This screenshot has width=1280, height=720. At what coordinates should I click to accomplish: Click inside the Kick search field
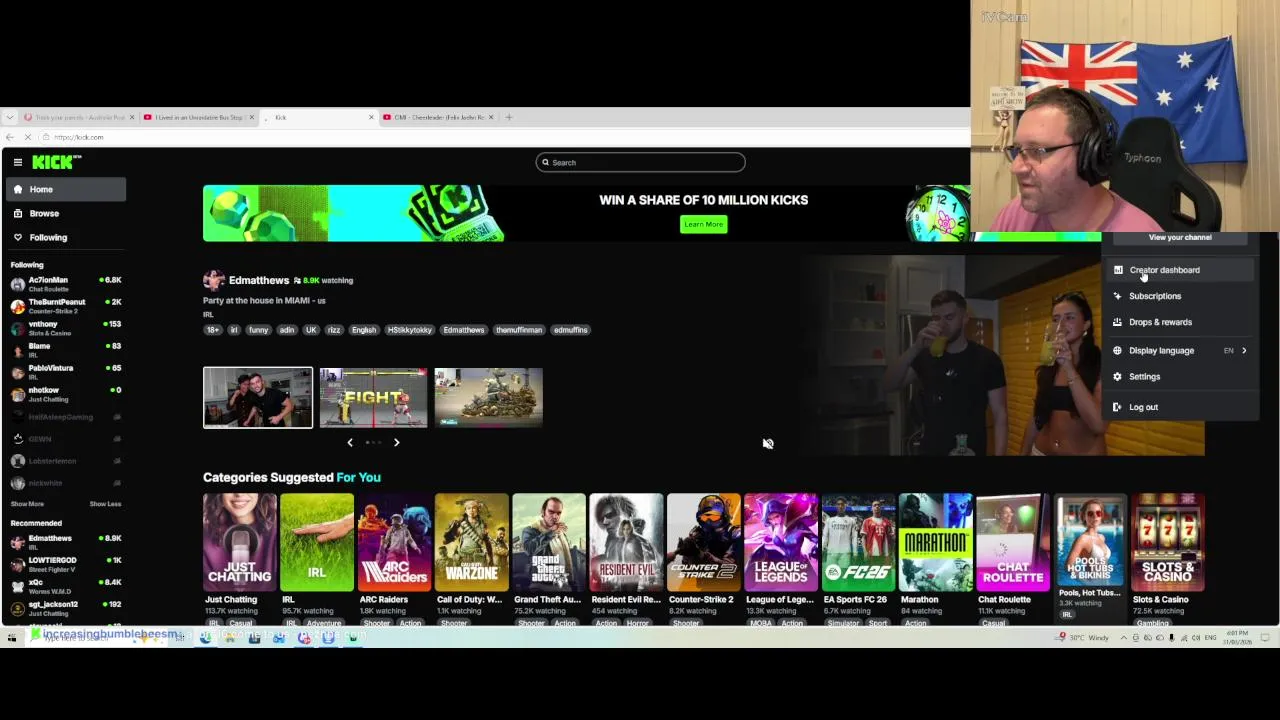pyautogui.click(x=641, y=162)
